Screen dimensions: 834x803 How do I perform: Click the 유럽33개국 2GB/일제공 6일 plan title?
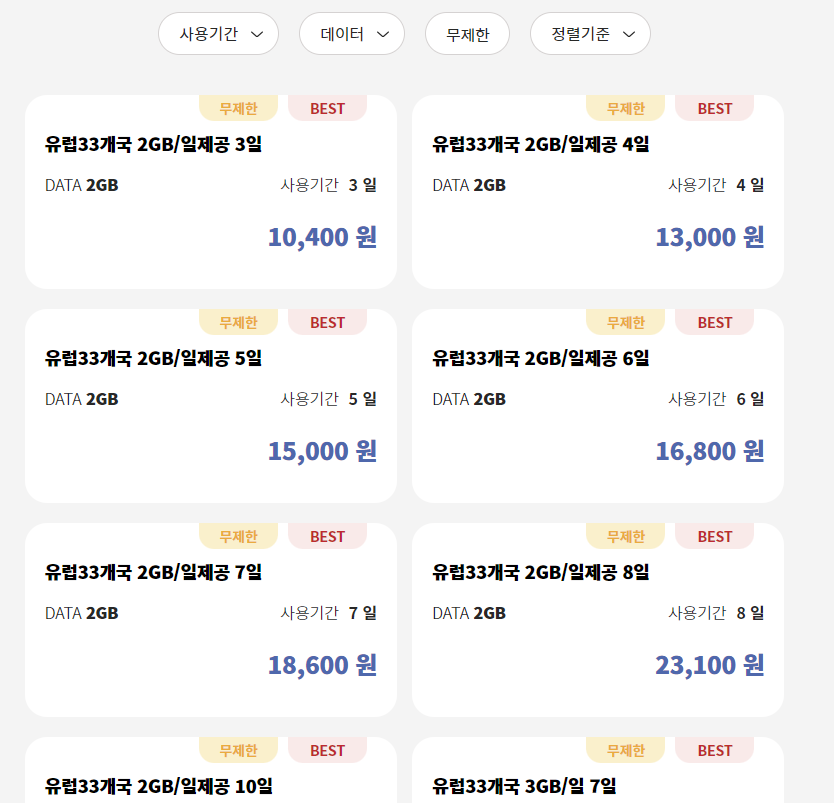(540, 358)
